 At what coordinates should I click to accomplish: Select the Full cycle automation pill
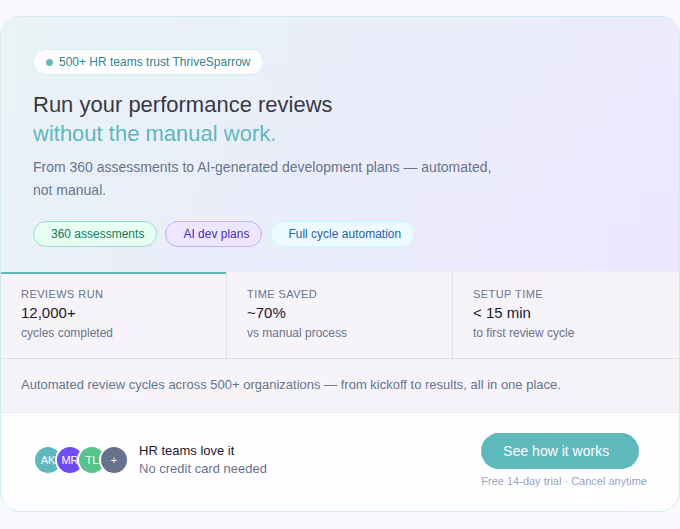pyautogui.click(x=342, y=234)
